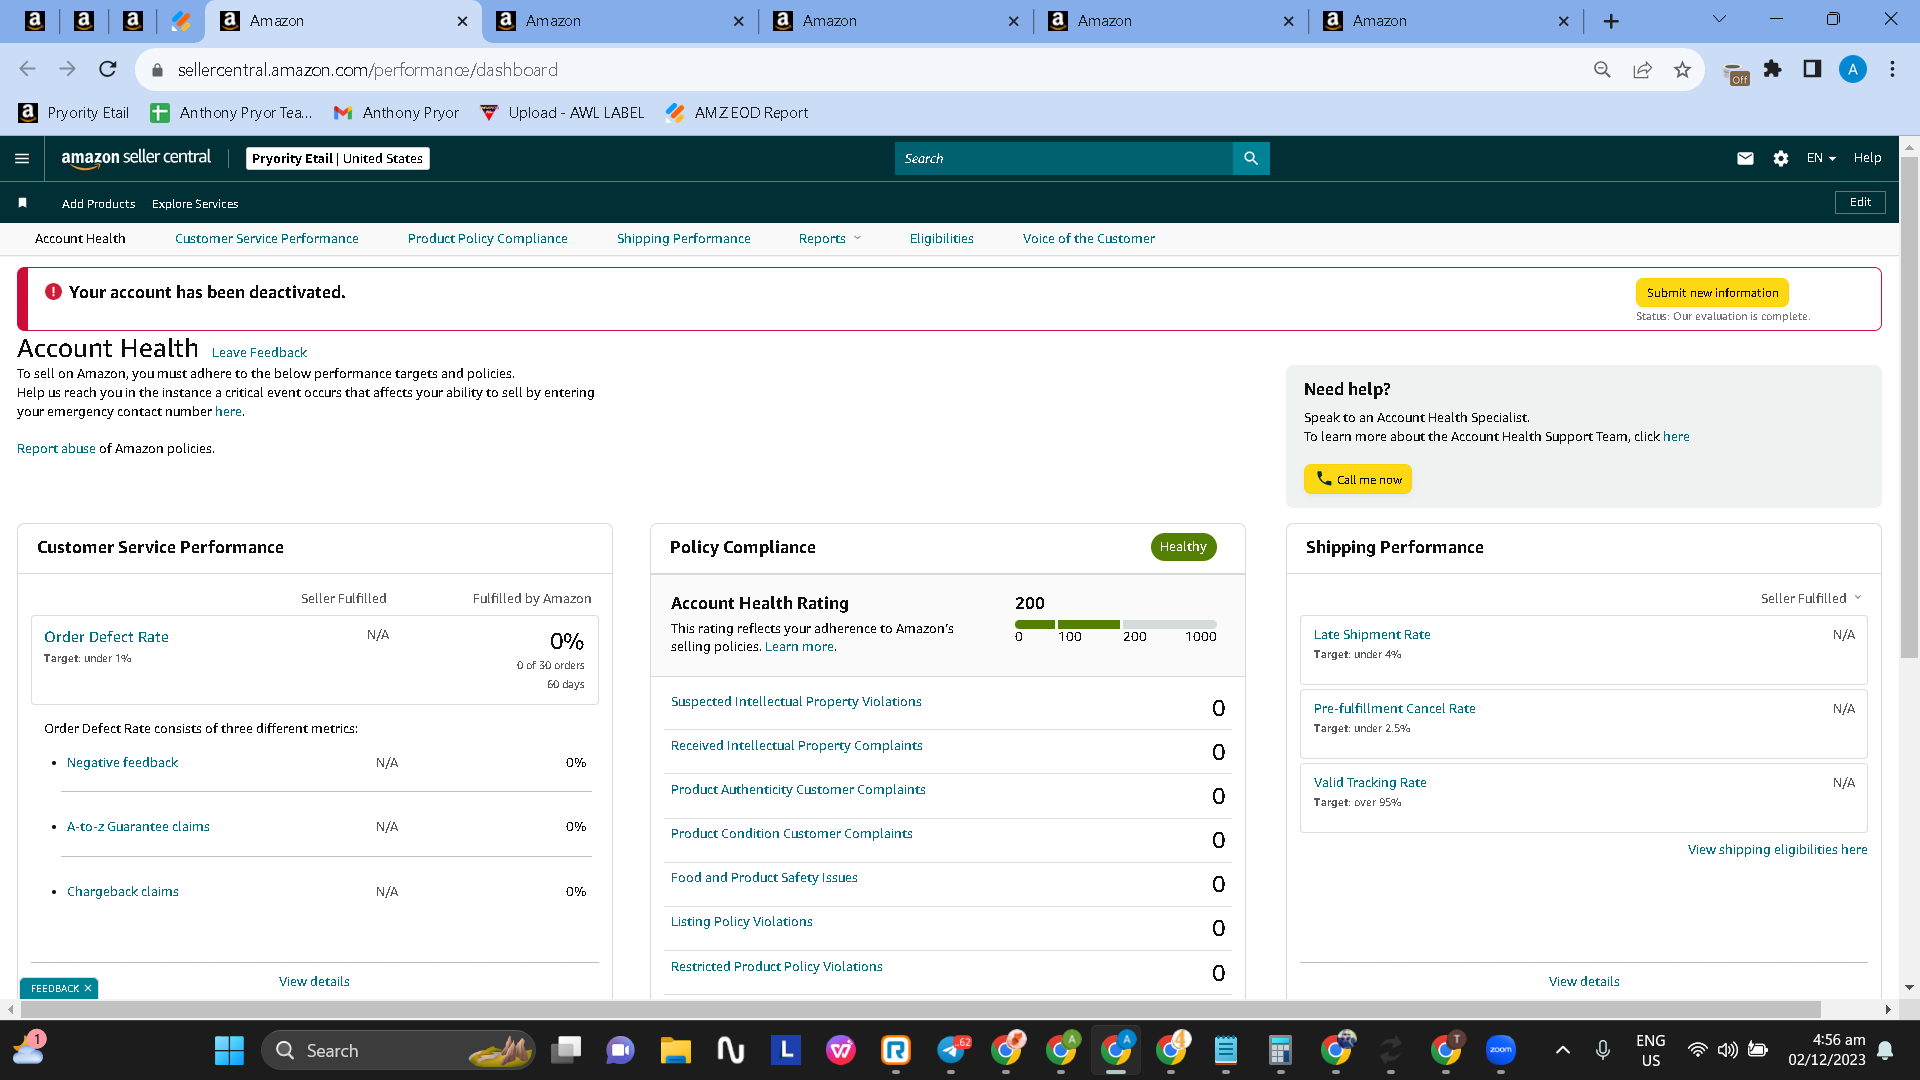Click the Call me now button

click(1358, 479)
